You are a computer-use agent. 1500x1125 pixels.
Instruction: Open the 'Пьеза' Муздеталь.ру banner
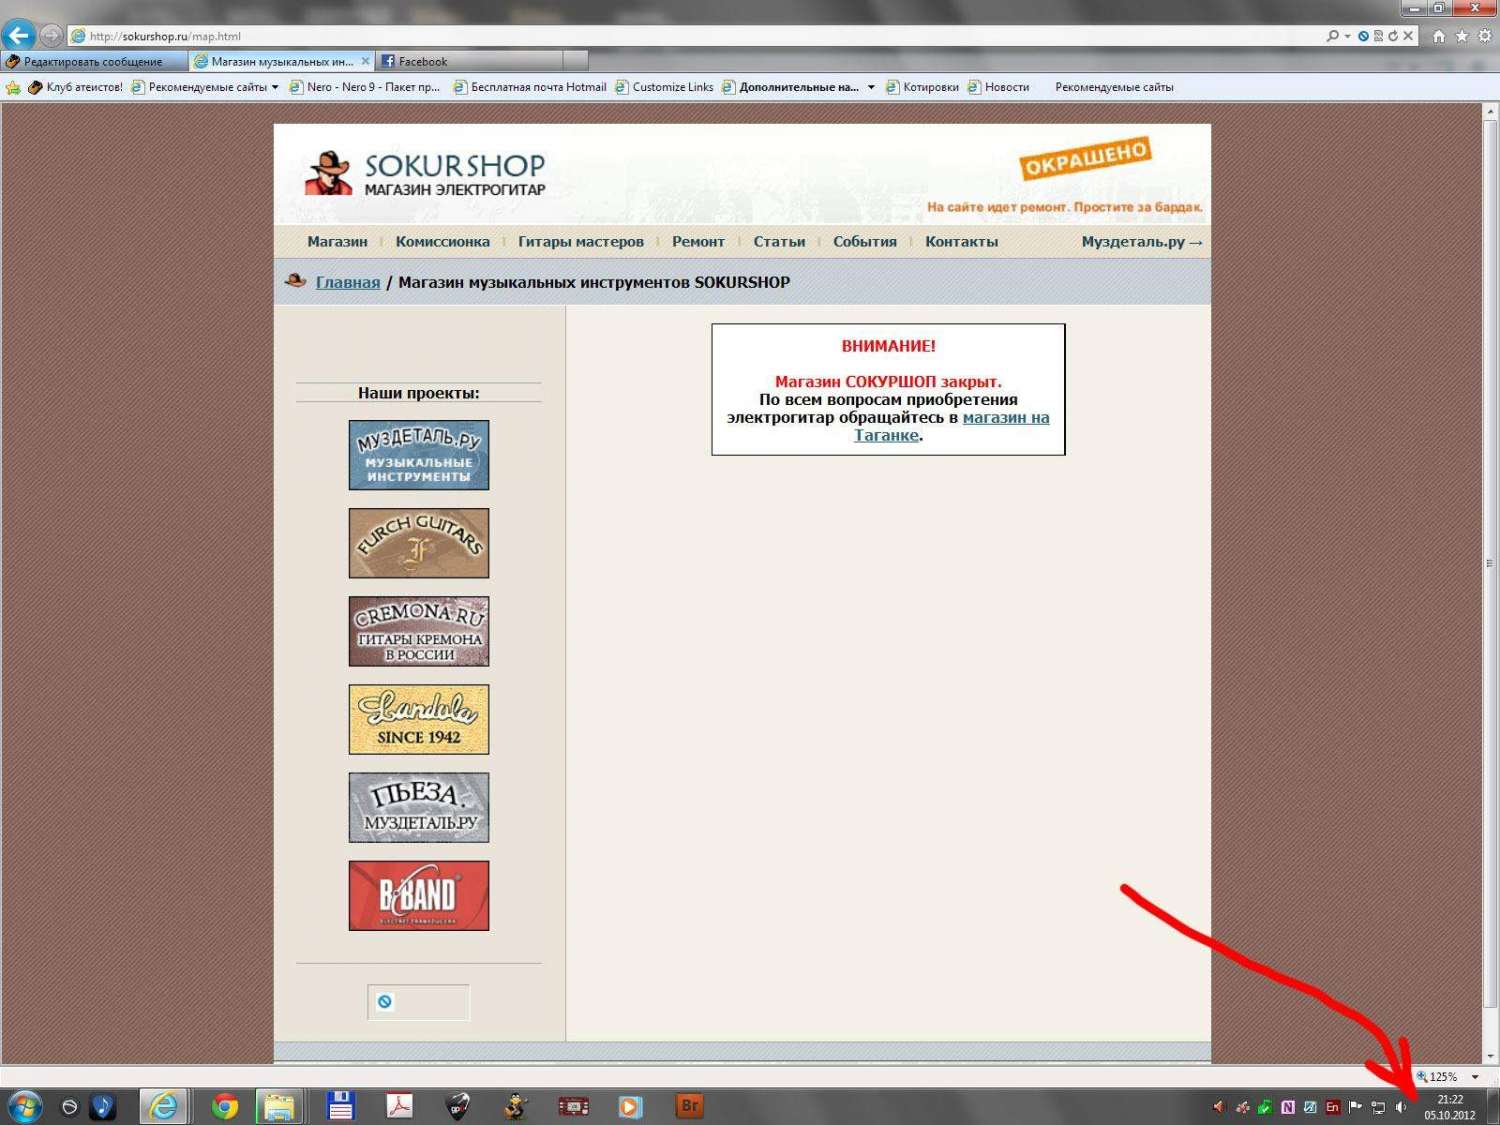click(x=419, y=807)
